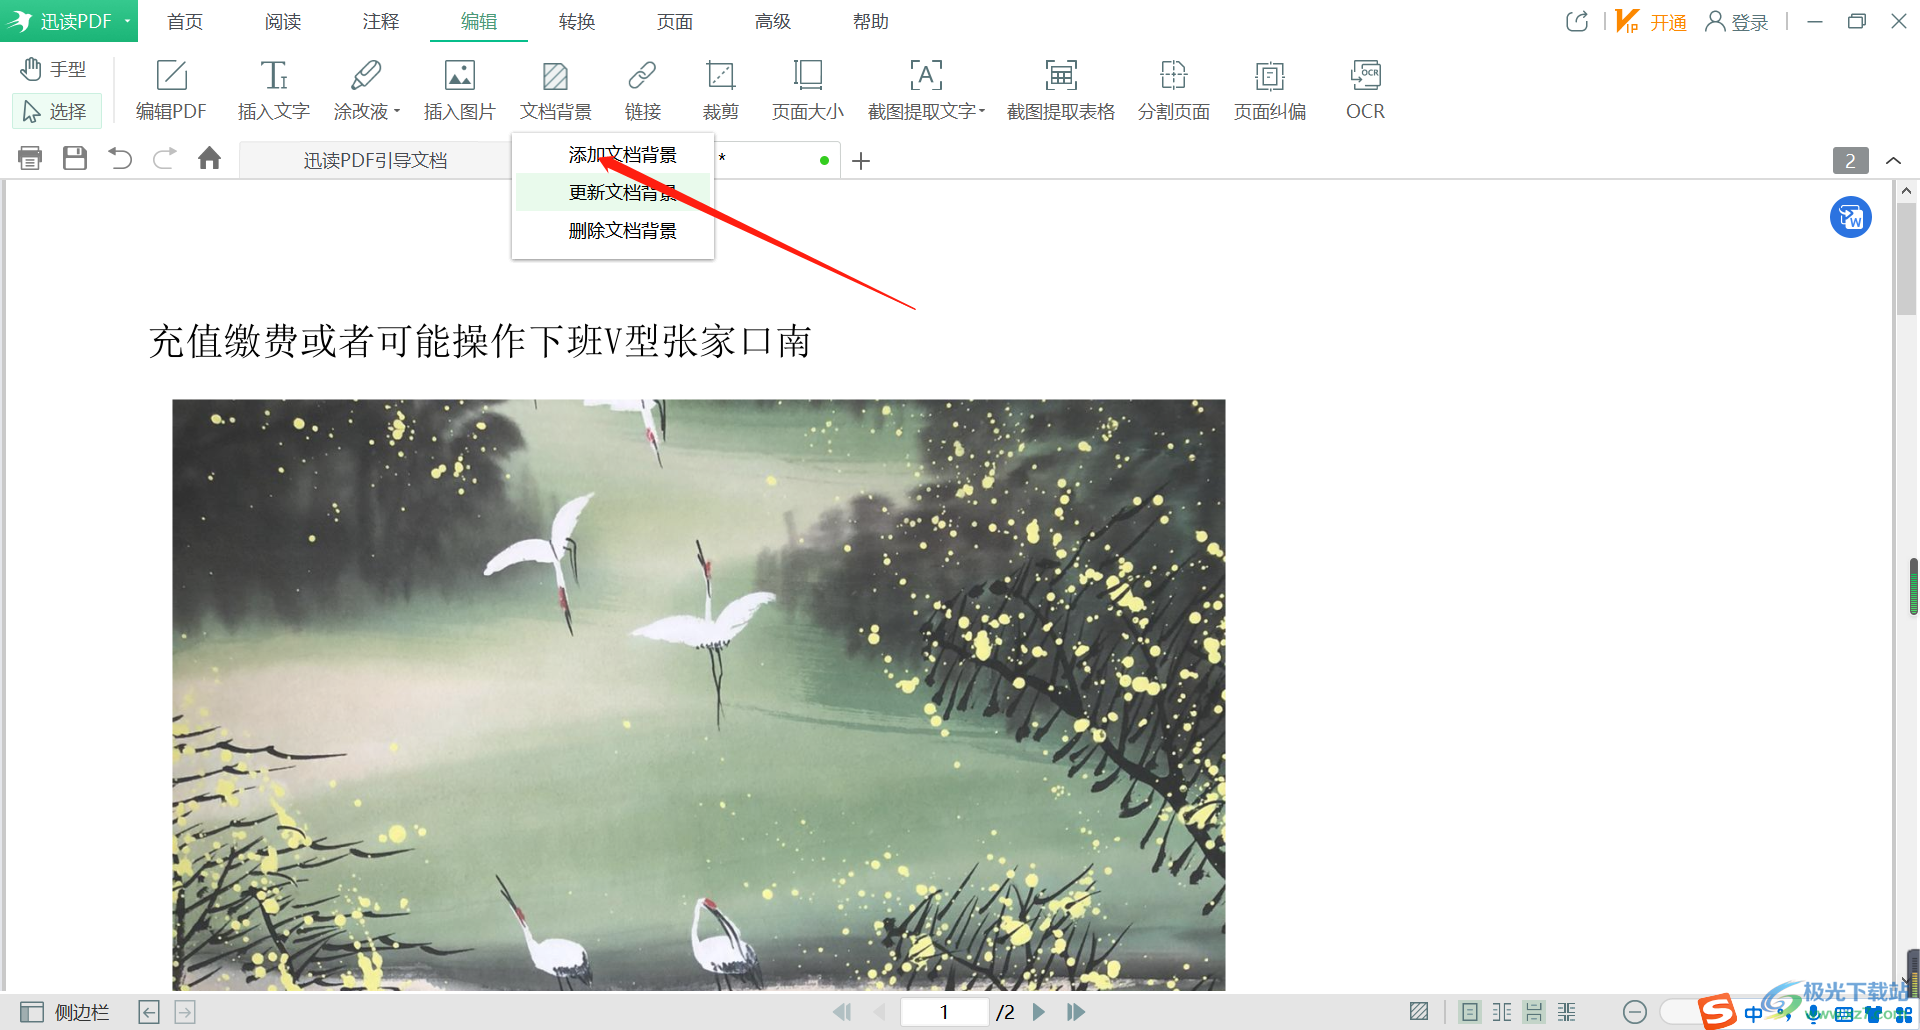Viewport: 1920px width, 1030px height.
Task: Switch to the 注释 tab
Action: 381,21
